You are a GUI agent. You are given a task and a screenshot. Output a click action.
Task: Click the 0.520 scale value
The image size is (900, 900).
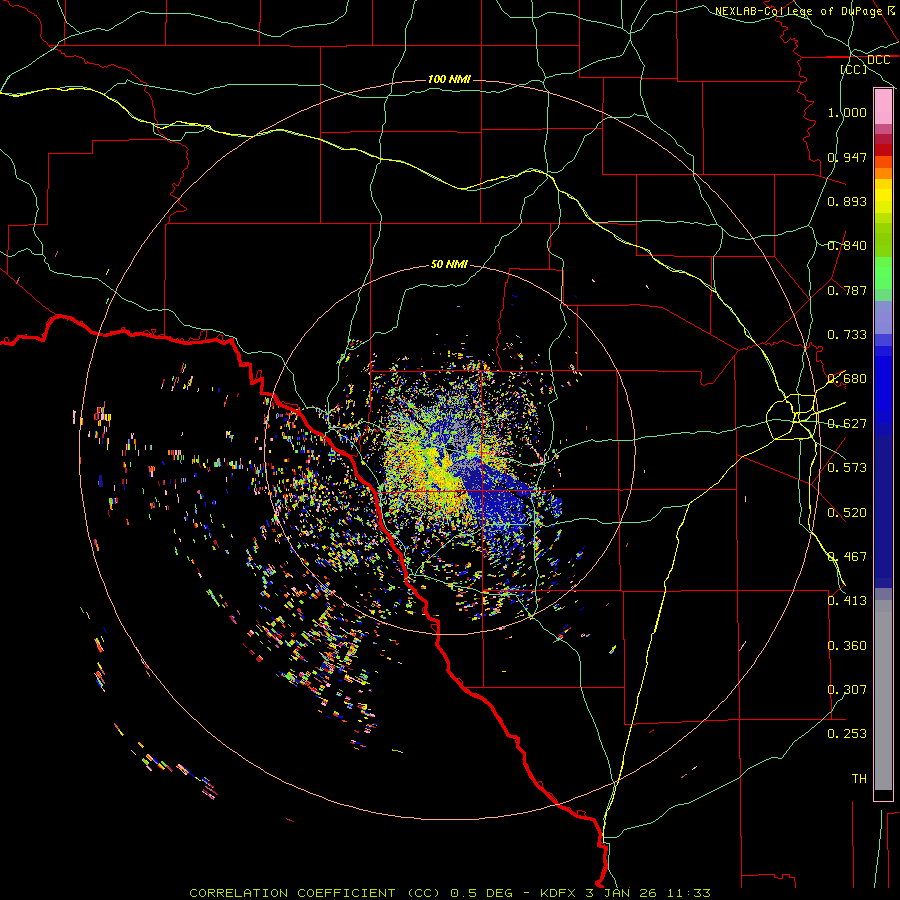pyautogui.click(x=847, y=513)
